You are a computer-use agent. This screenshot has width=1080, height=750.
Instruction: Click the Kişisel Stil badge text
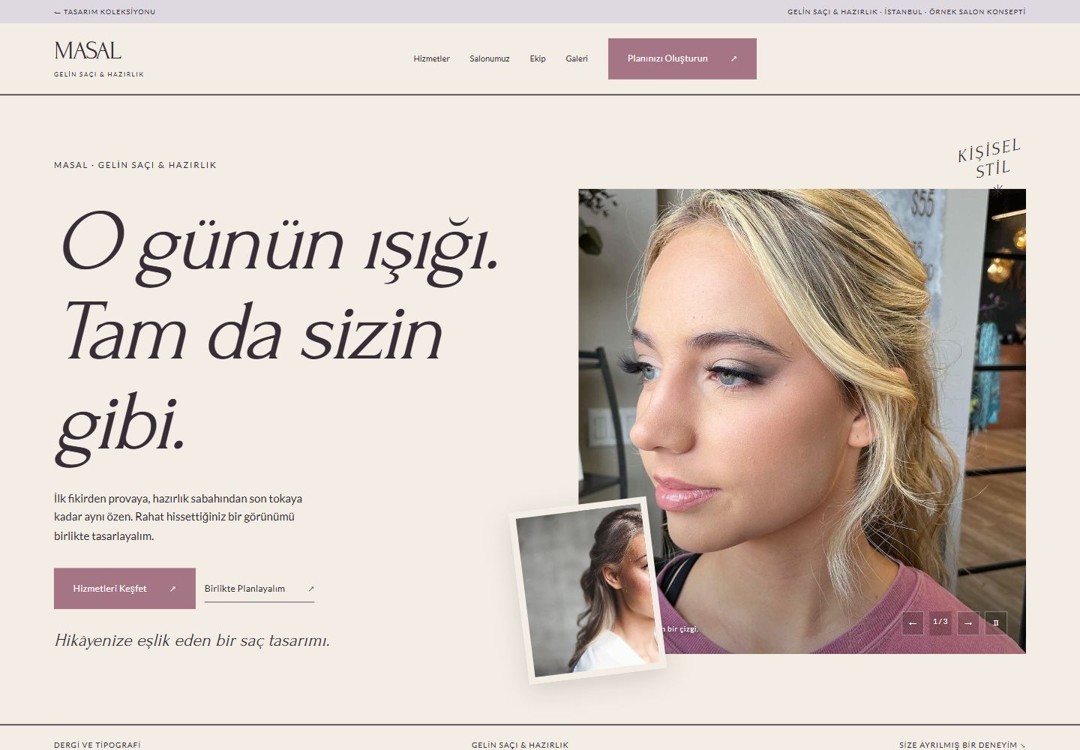pos(989,159)
